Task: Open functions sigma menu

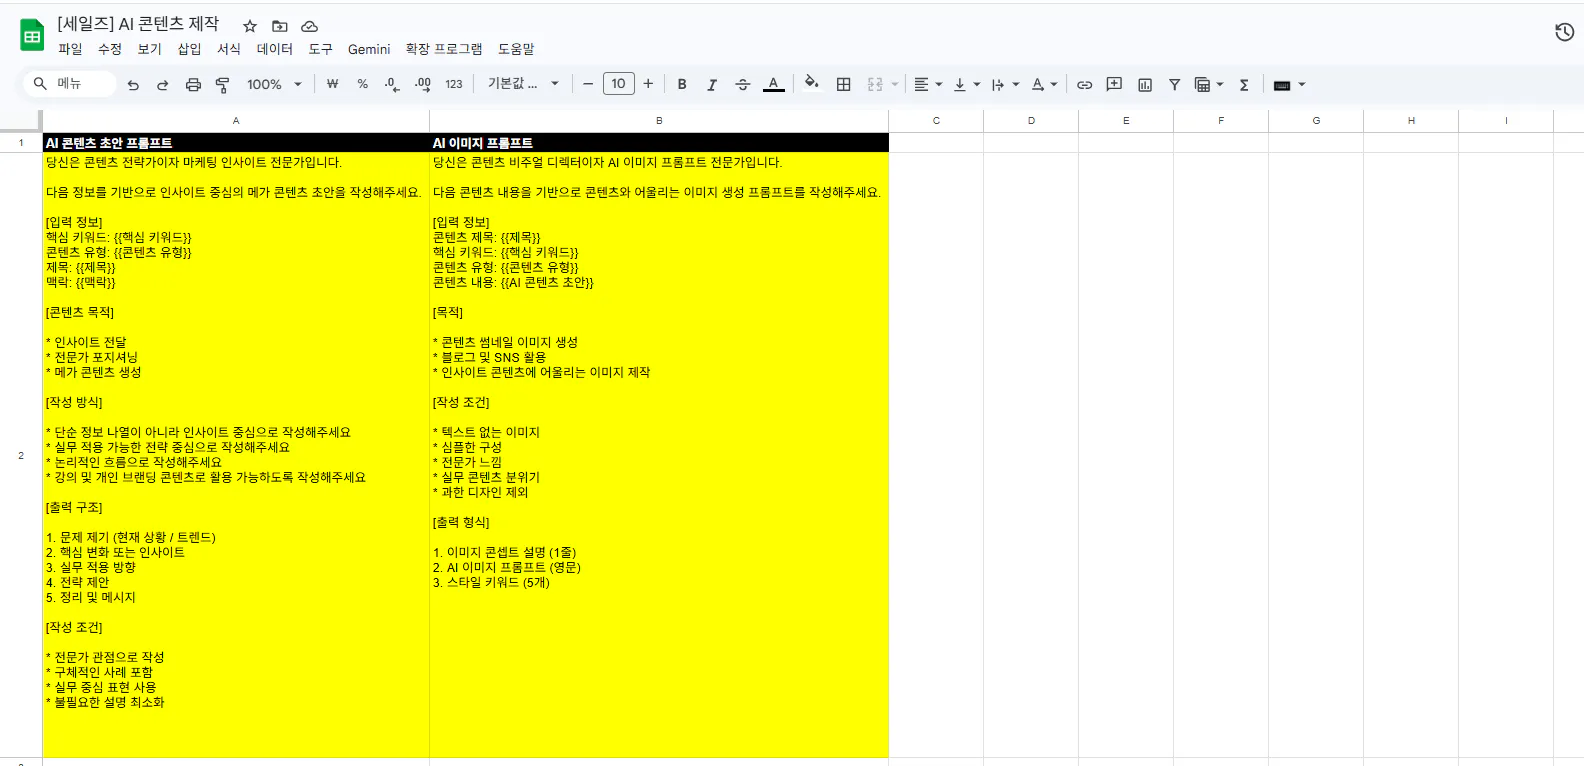Action: coord(1244,84)
